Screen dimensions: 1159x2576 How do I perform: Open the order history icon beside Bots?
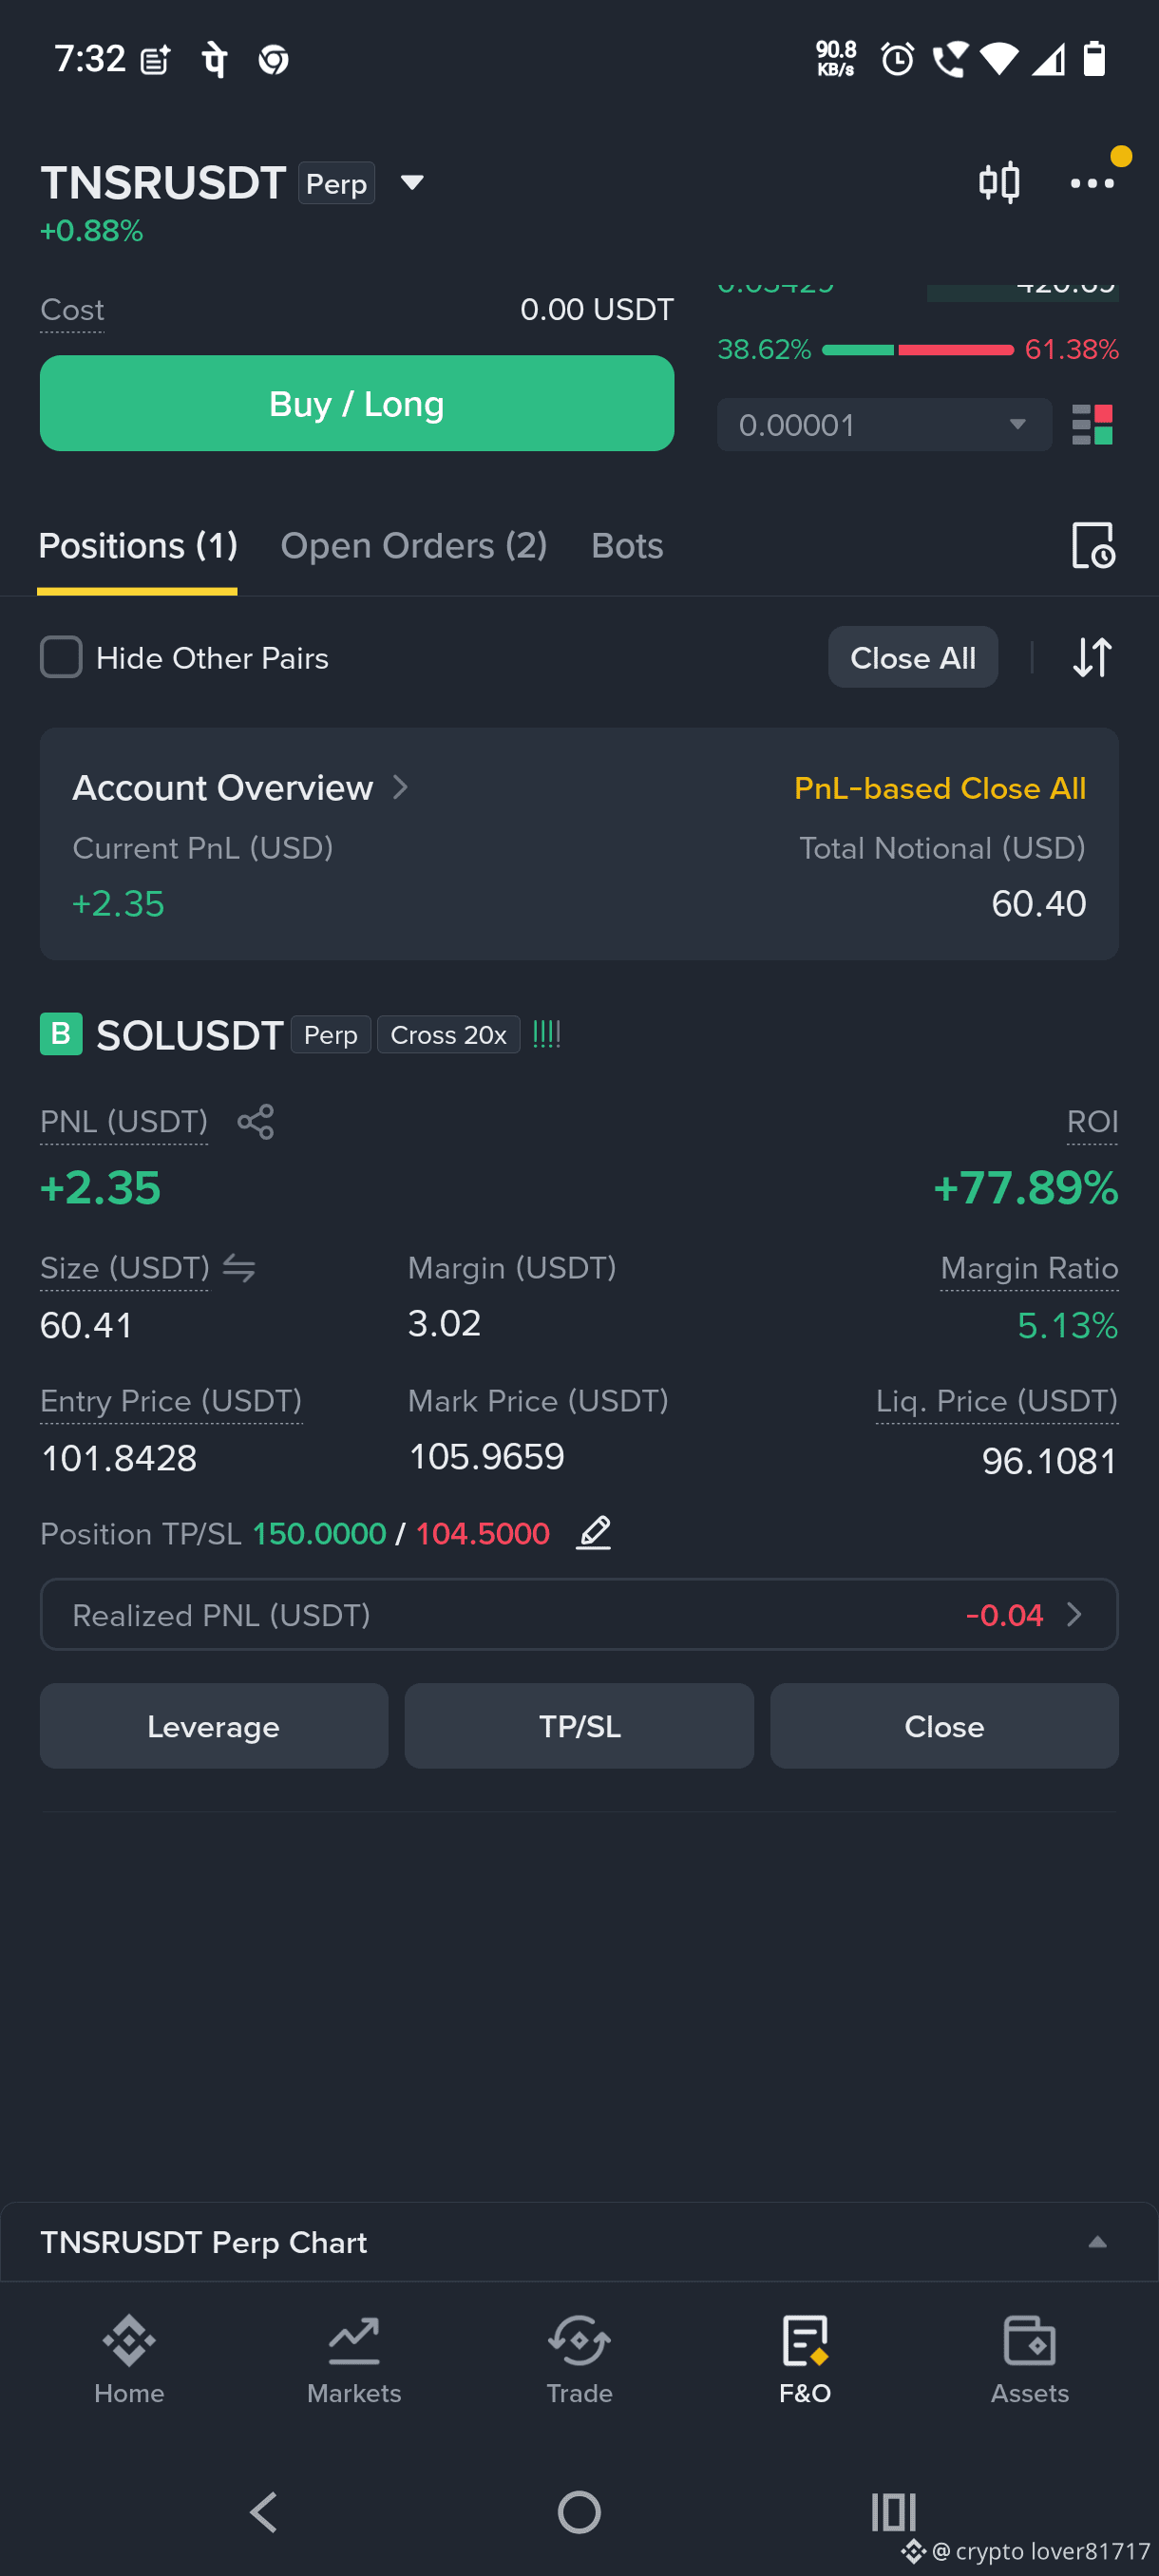[1092, 545]
